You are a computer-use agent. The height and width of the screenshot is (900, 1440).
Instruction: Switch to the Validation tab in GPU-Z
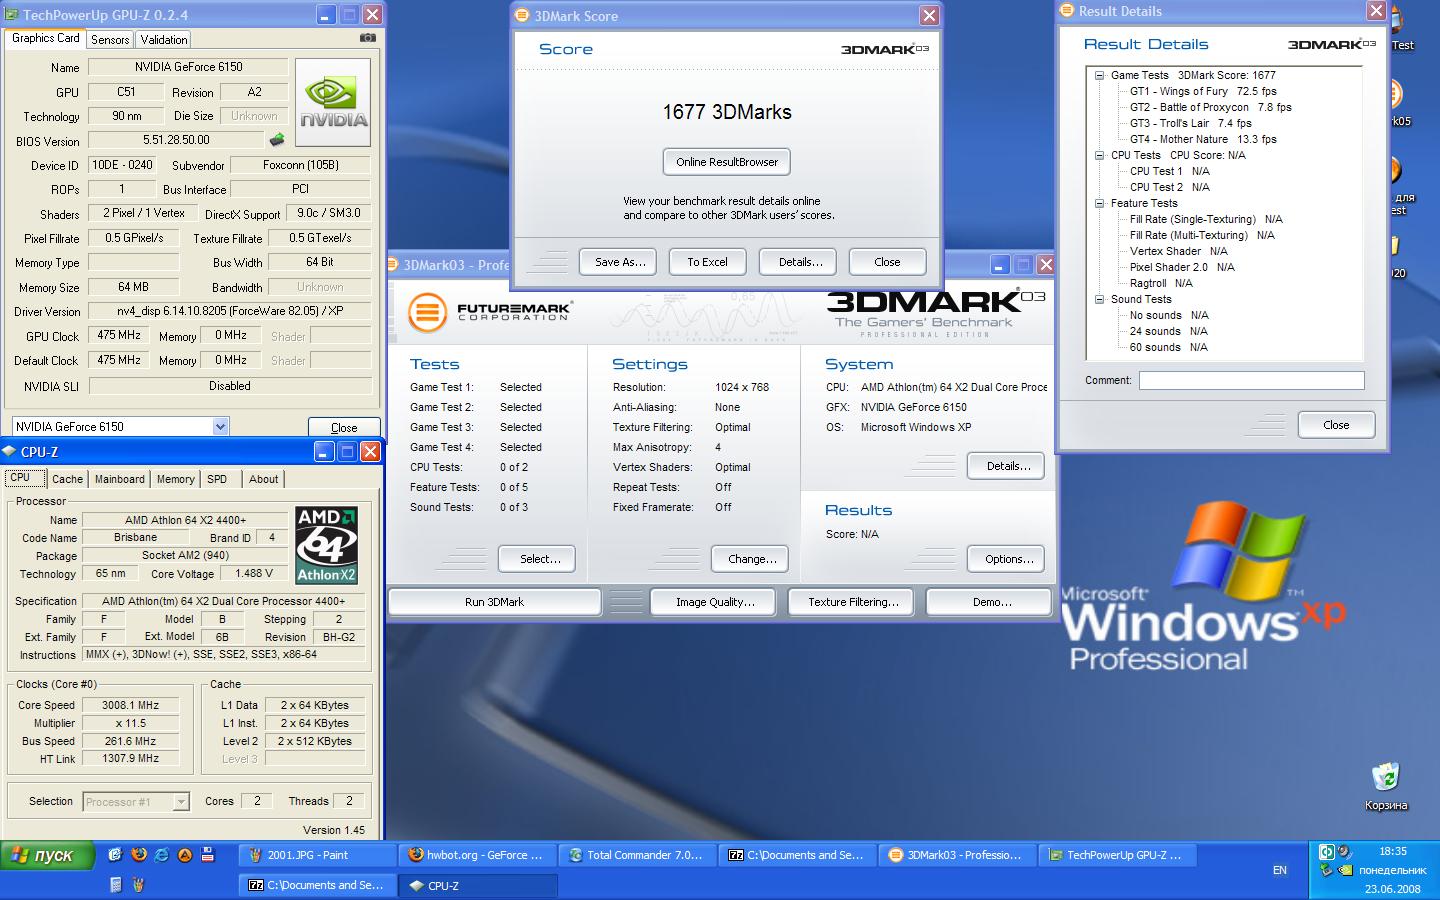click(163, 40)
